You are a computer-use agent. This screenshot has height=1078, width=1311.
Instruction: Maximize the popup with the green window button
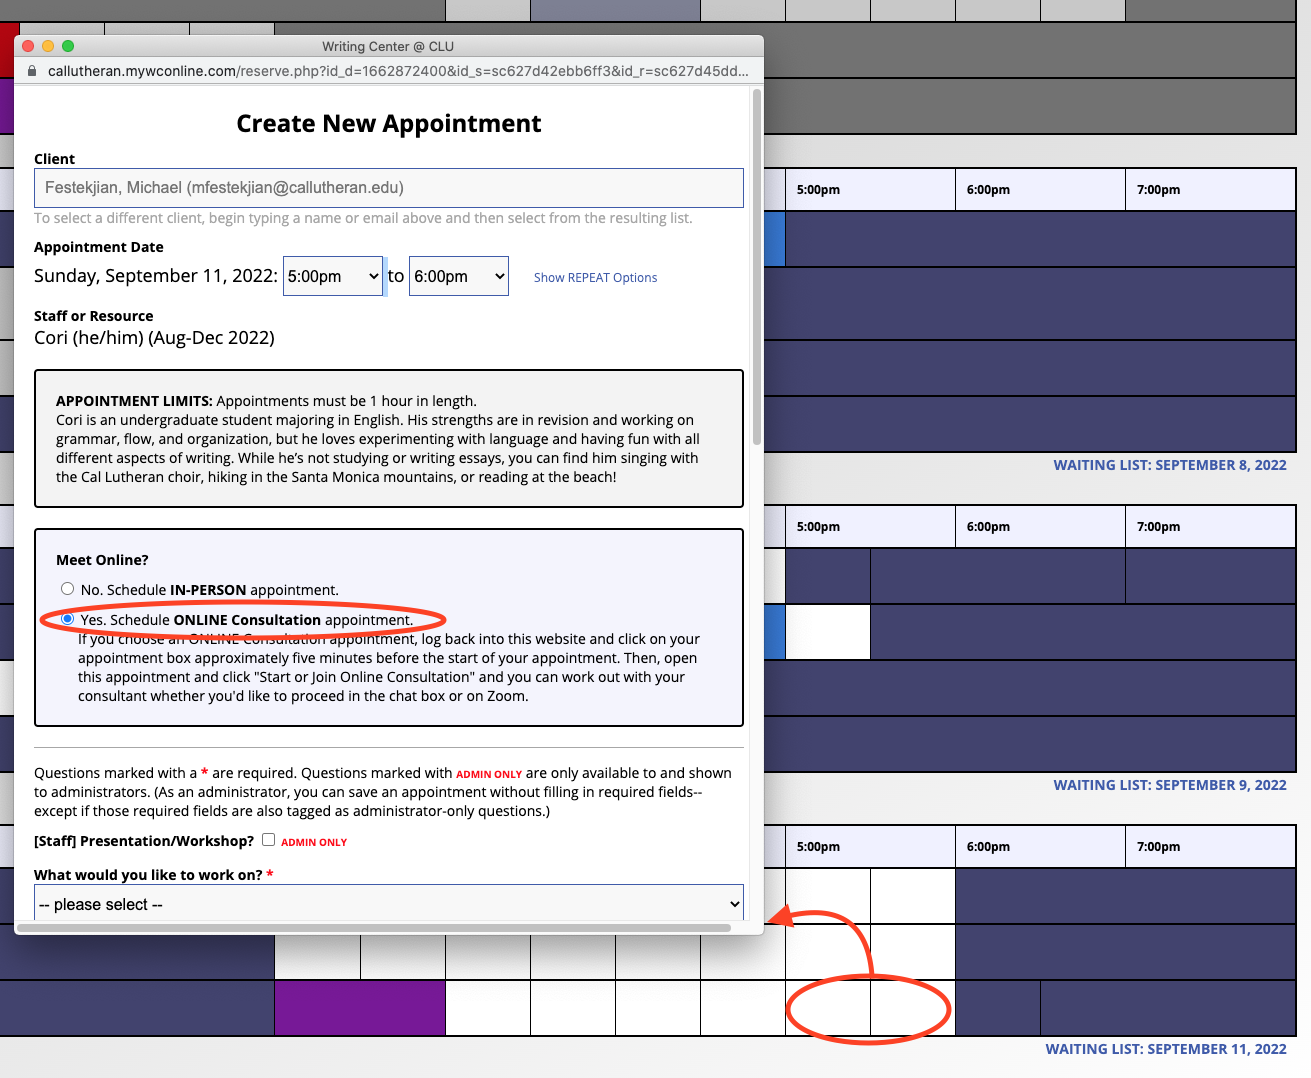(68, 46)
